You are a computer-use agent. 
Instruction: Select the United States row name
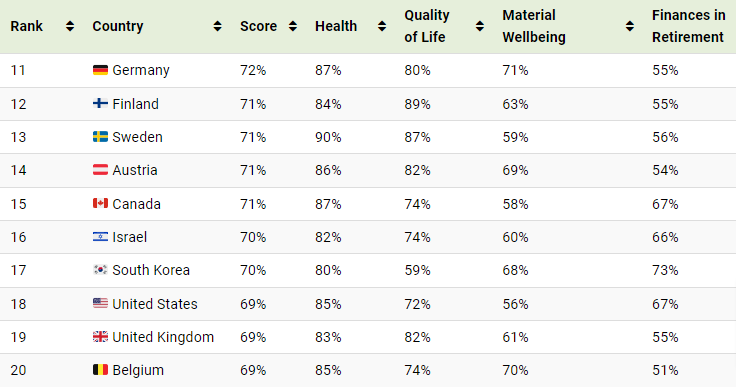point(155,304)
